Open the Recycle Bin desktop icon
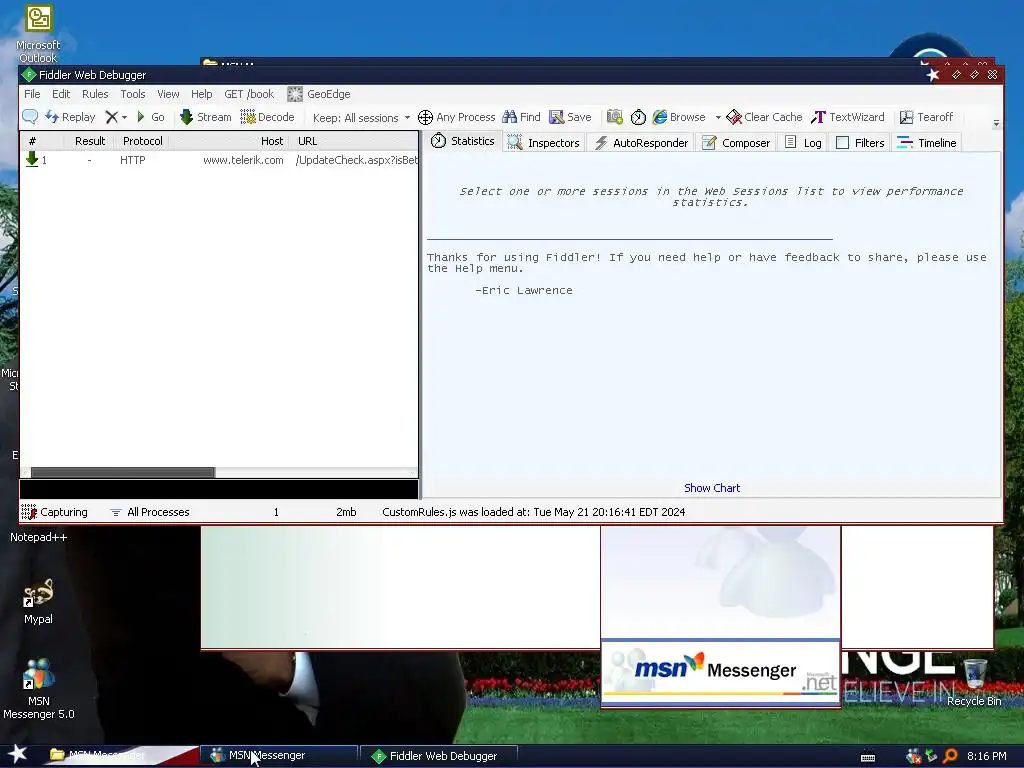The height and width of the screenshot is (768, 1024). (974, 682)
